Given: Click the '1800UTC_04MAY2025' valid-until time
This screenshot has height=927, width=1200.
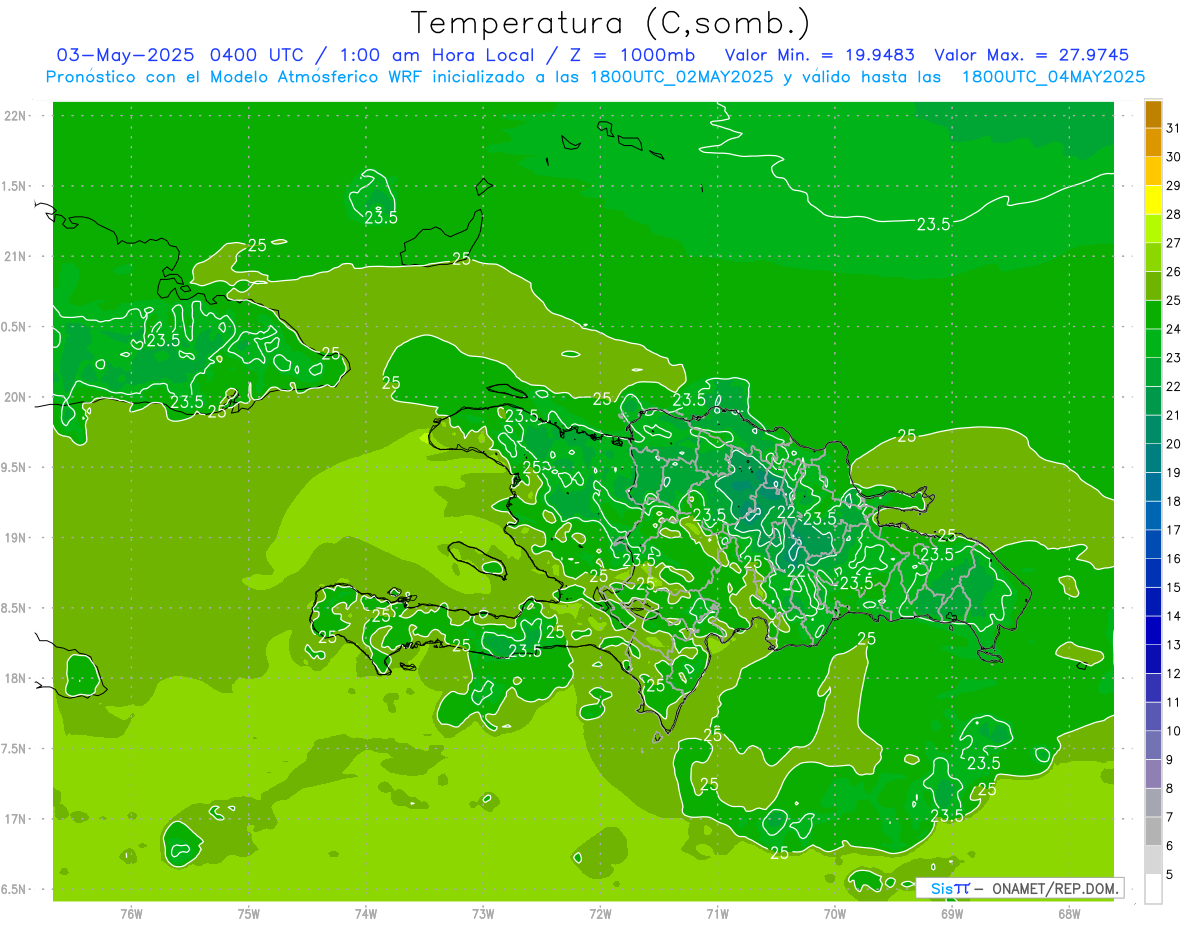Looking at the screenshot, I should (x=1053, y=76).
